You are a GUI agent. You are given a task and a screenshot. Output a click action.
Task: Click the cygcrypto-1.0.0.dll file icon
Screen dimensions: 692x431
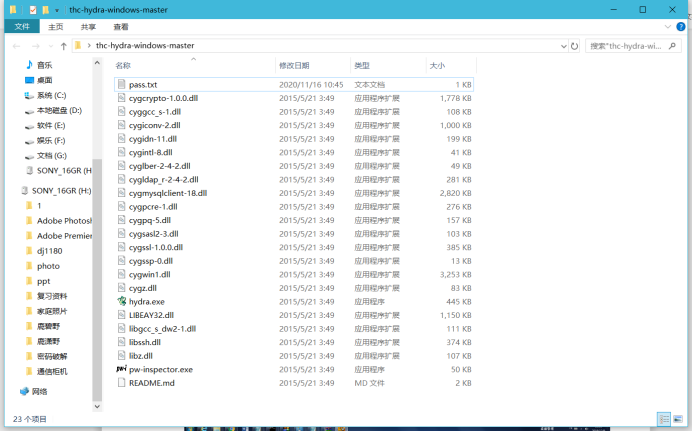(x=121, y=98)
